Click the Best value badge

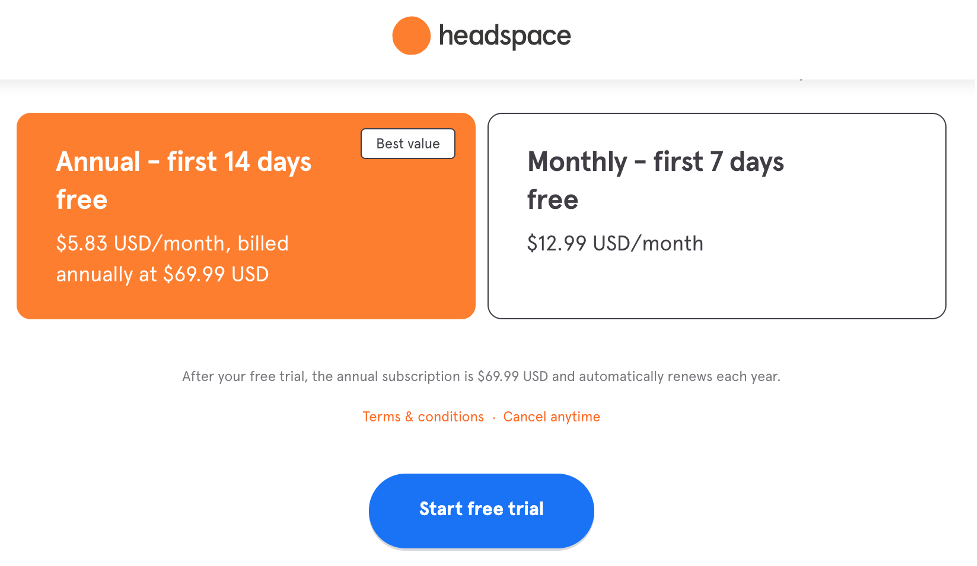(408, 143)
